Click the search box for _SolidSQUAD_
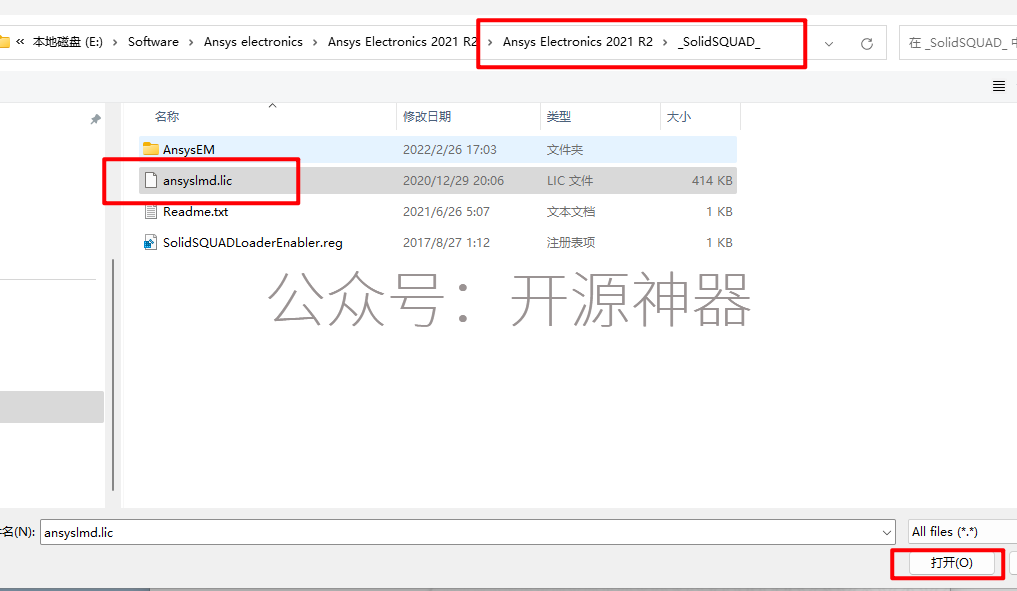This screenshot has height=591, width=1017. 959,43
